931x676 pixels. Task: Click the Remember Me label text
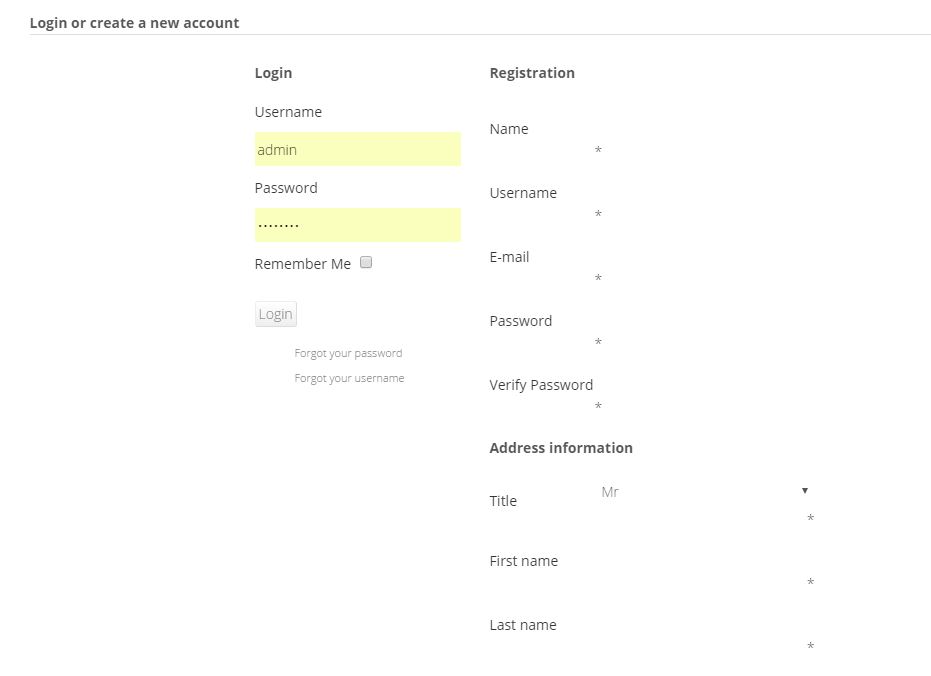pos(303,264)
